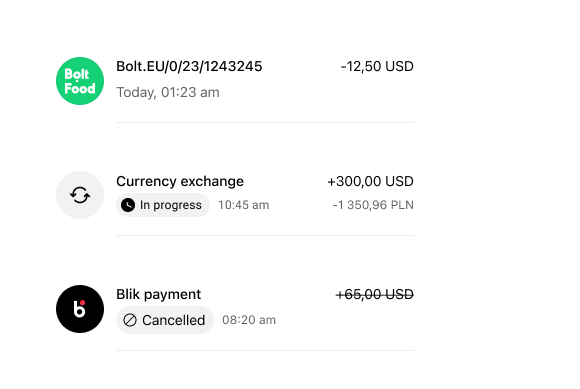
Task: Click the Today, 01:23 am timestamp
Action: pyautogui.click(x=168, y=92)
